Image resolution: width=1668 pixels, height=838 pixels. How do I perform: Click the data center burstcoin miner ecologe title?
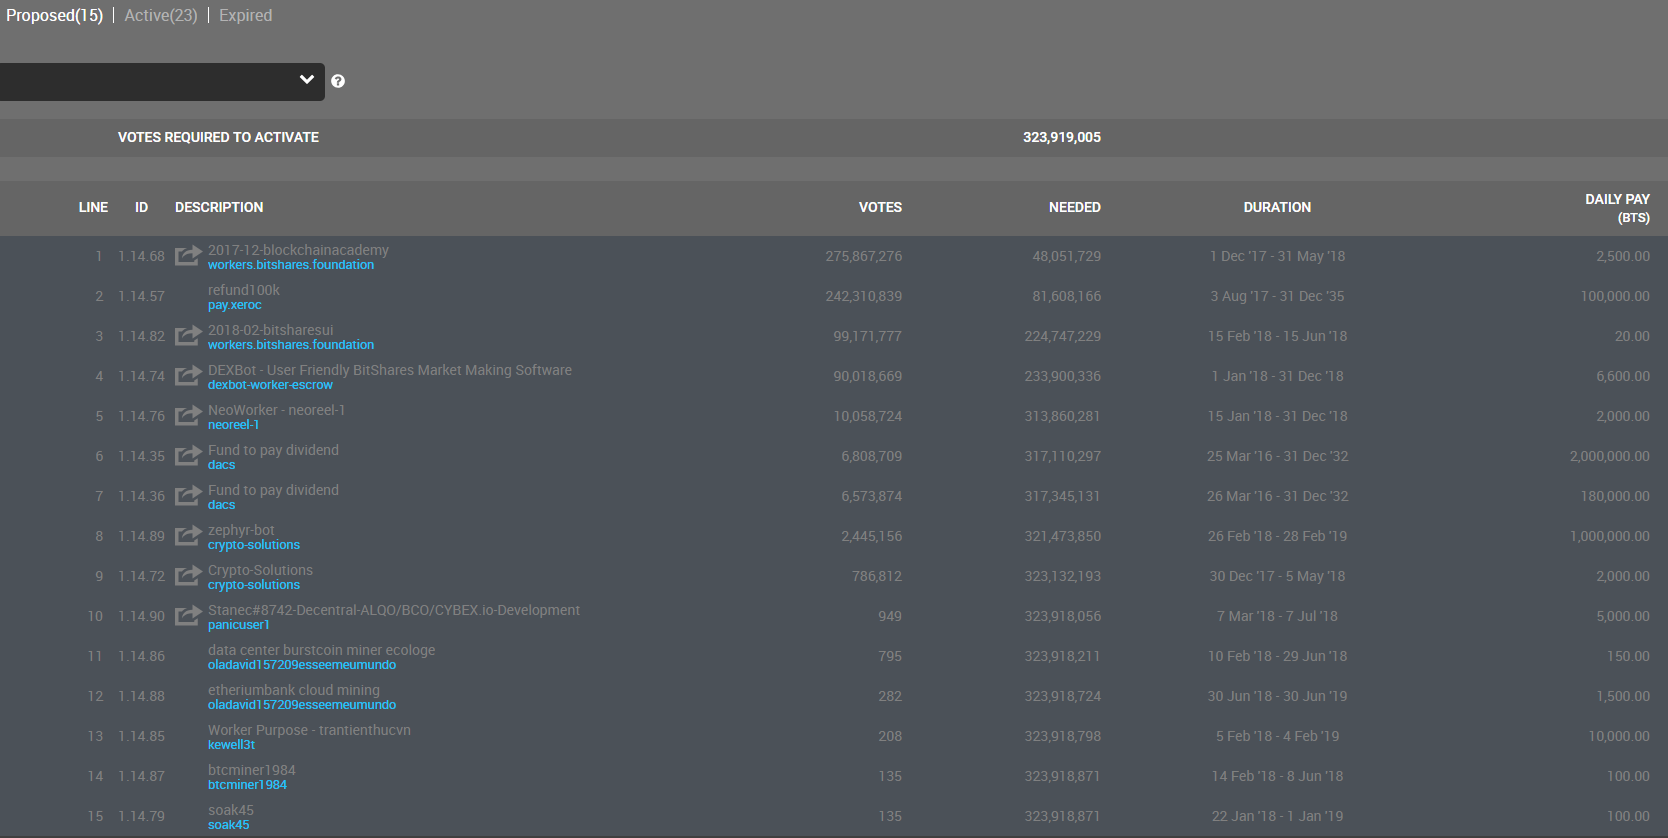point(322,650)
